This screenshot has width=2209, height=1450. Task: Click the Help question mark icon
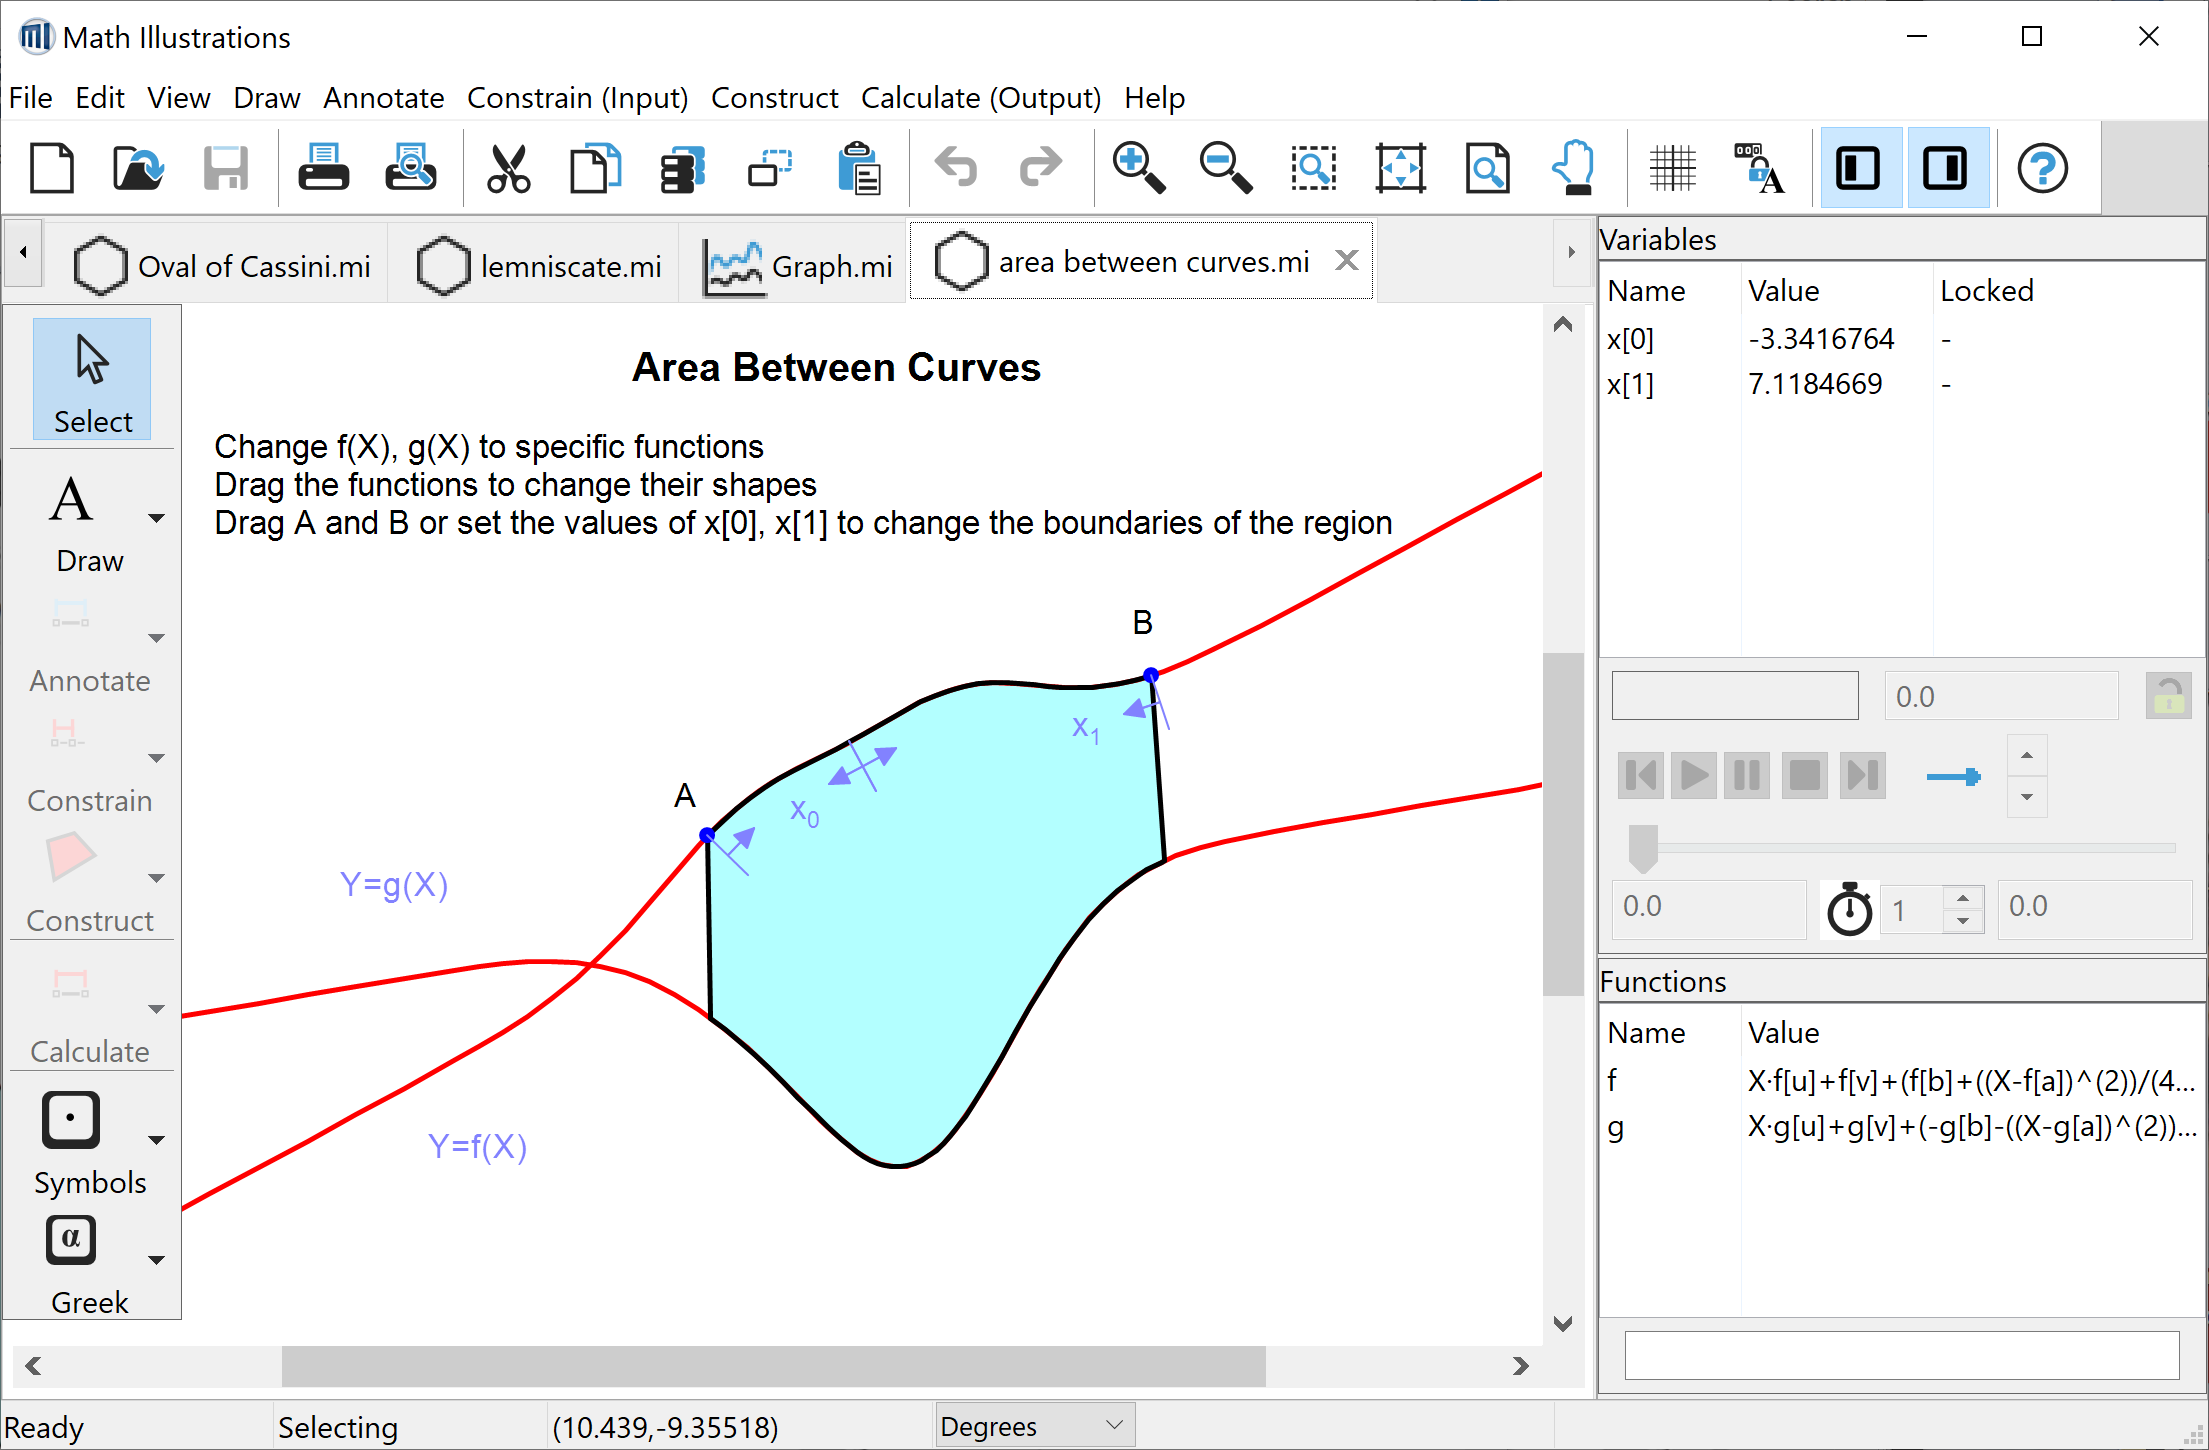click(2041, 167)
